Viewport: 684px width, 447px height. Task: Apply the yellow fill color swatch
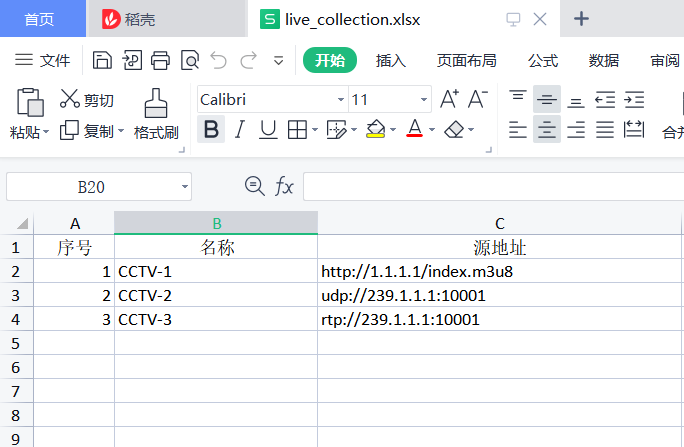375,129
